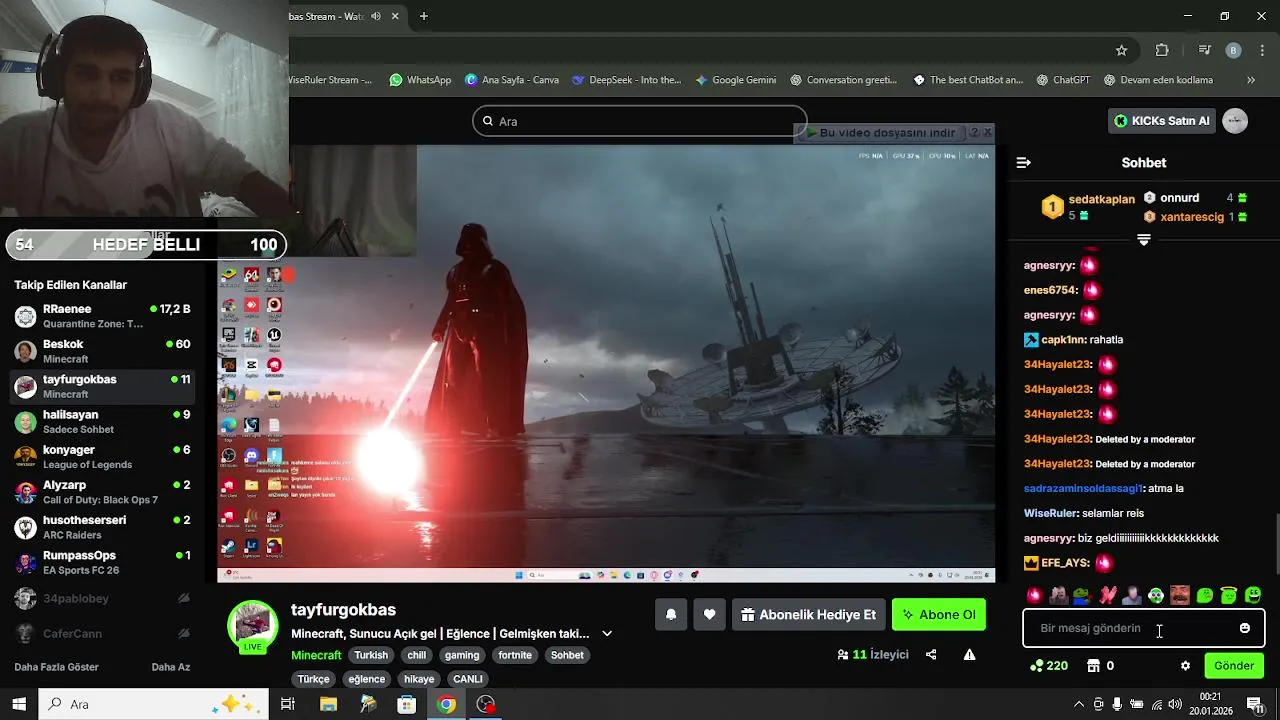This screenshot has height=720, width=1280.
Task: Insert the Pepe frog quick emote
Action: pos(1083,596)
